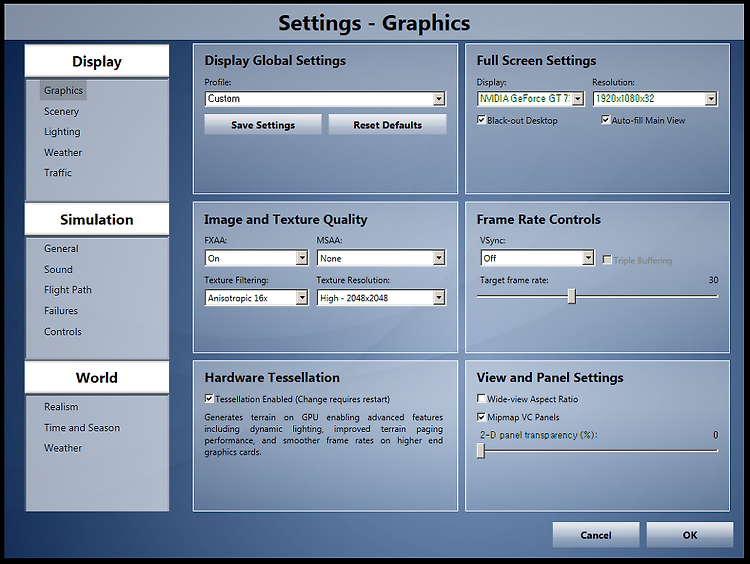This screenshot has height=564, width=750.
Task: Open the Controls settings page
Action: pyautogui.click(x=63, y=332)
